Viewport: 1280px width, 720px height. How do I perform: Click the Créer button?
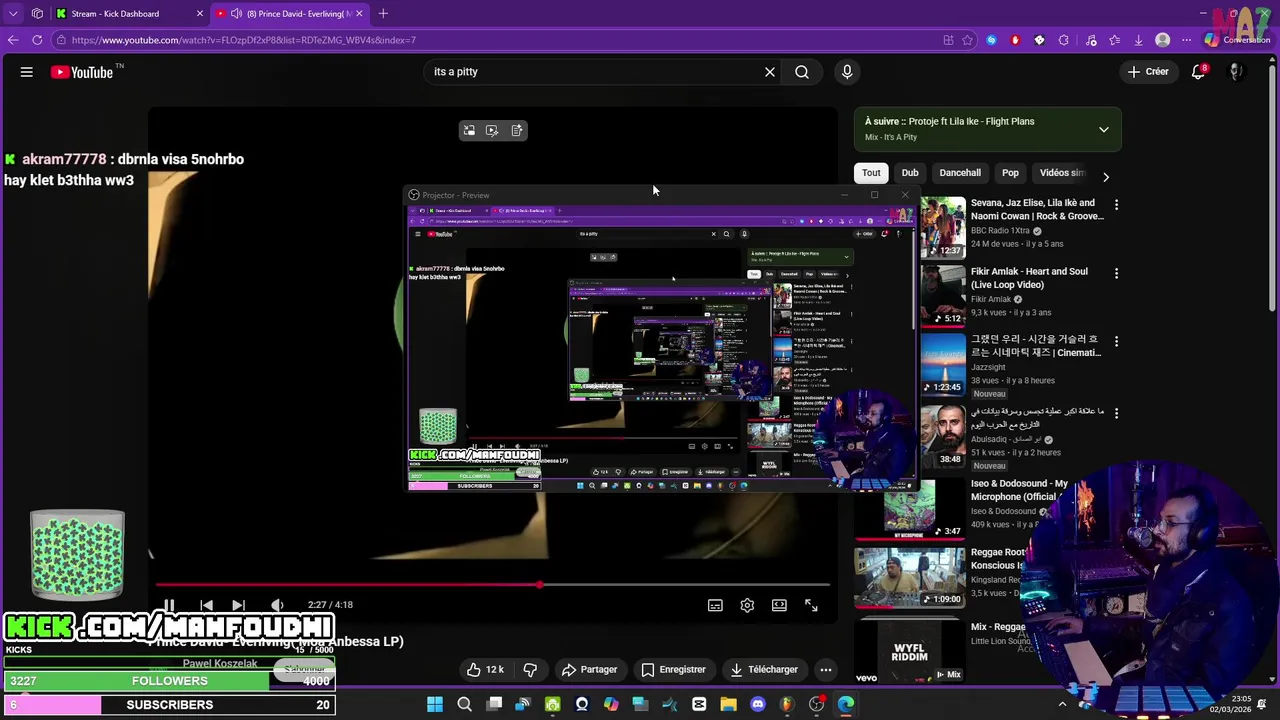click(x=1148, y=72)
